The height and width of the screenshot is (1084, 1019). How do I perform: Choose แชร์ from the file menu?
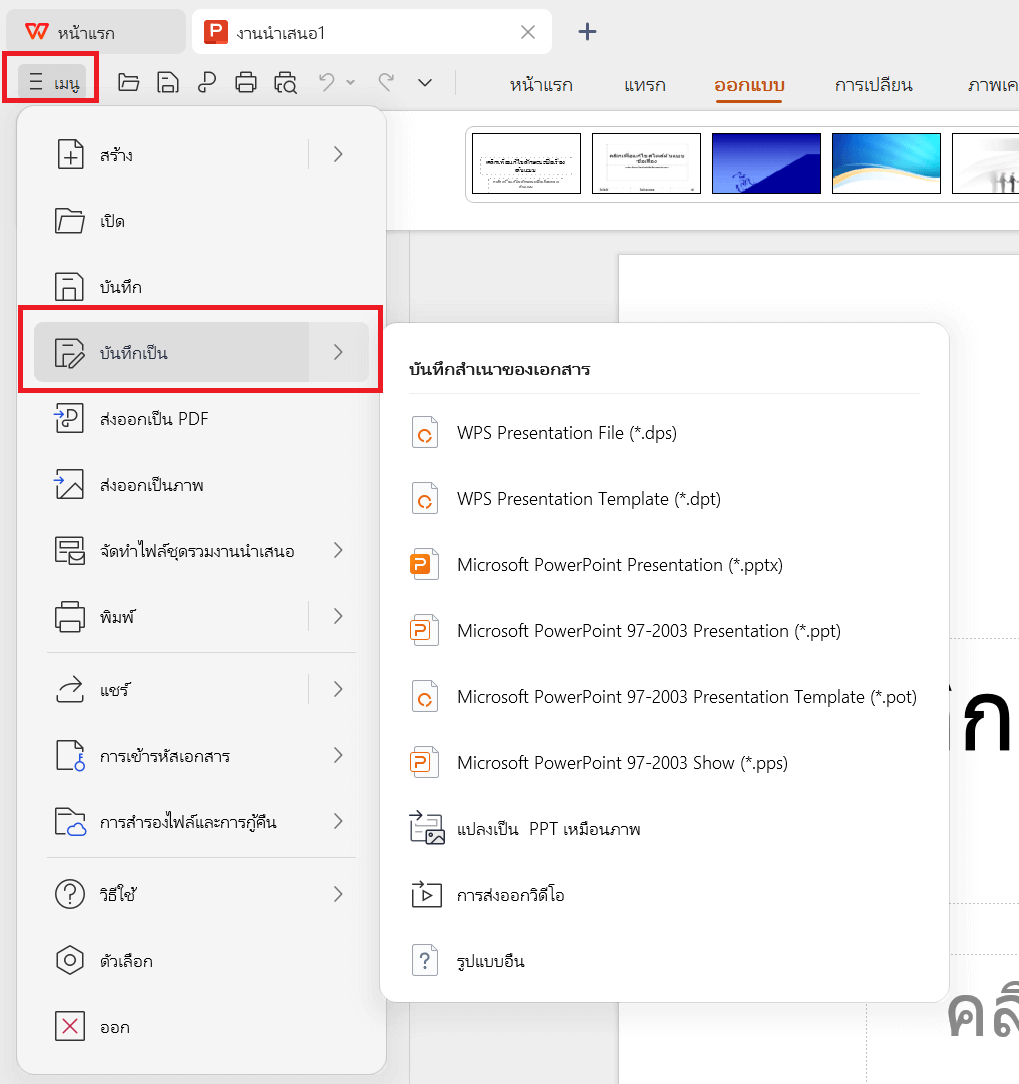[171, 689]
